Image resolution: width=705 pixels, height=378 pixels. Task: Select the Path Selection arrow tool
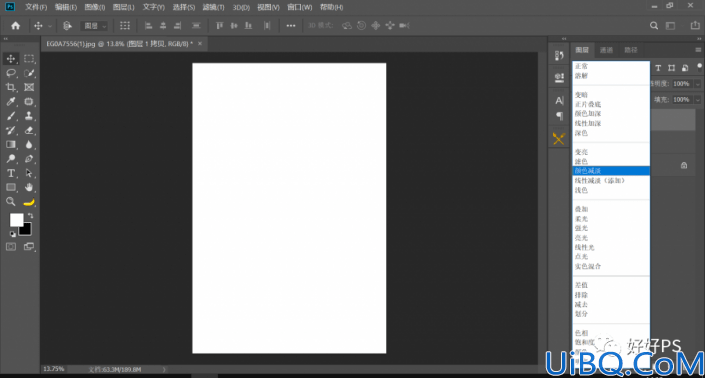[x=29, y=173]
